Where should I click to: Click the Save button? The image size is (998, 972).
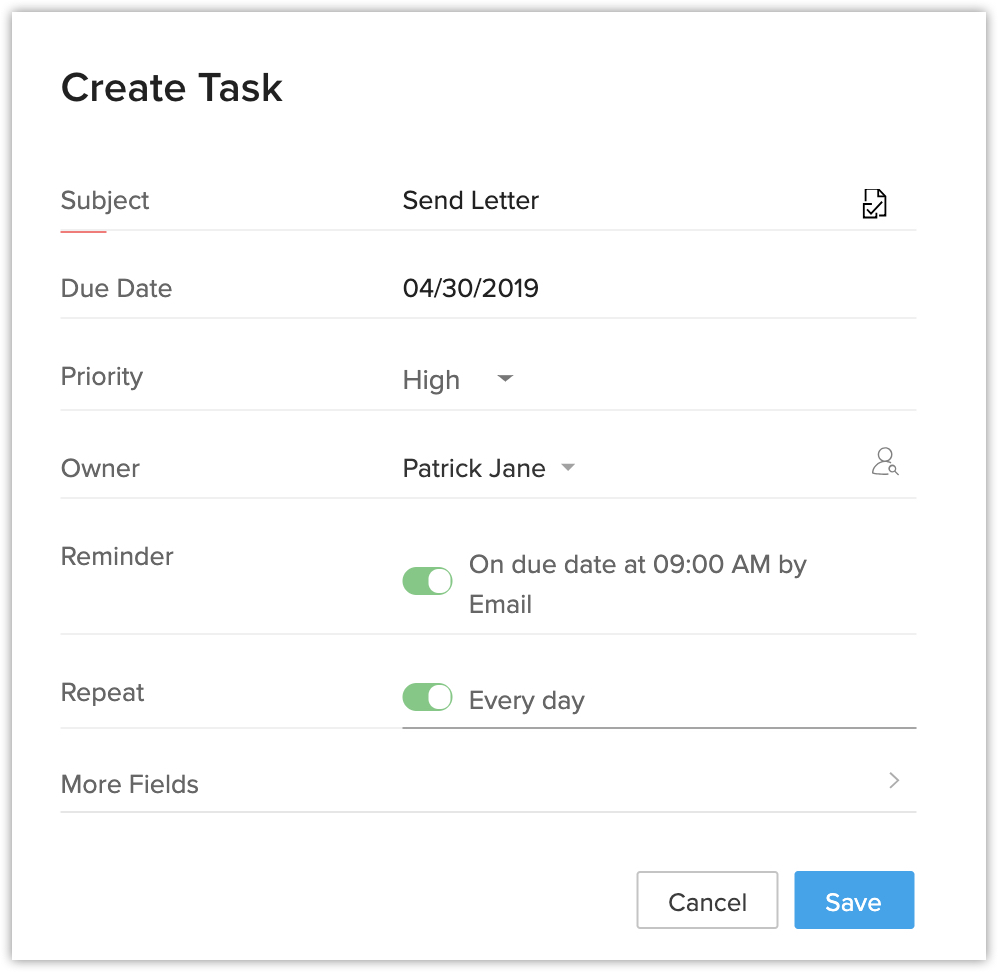[x=853, y=901]
